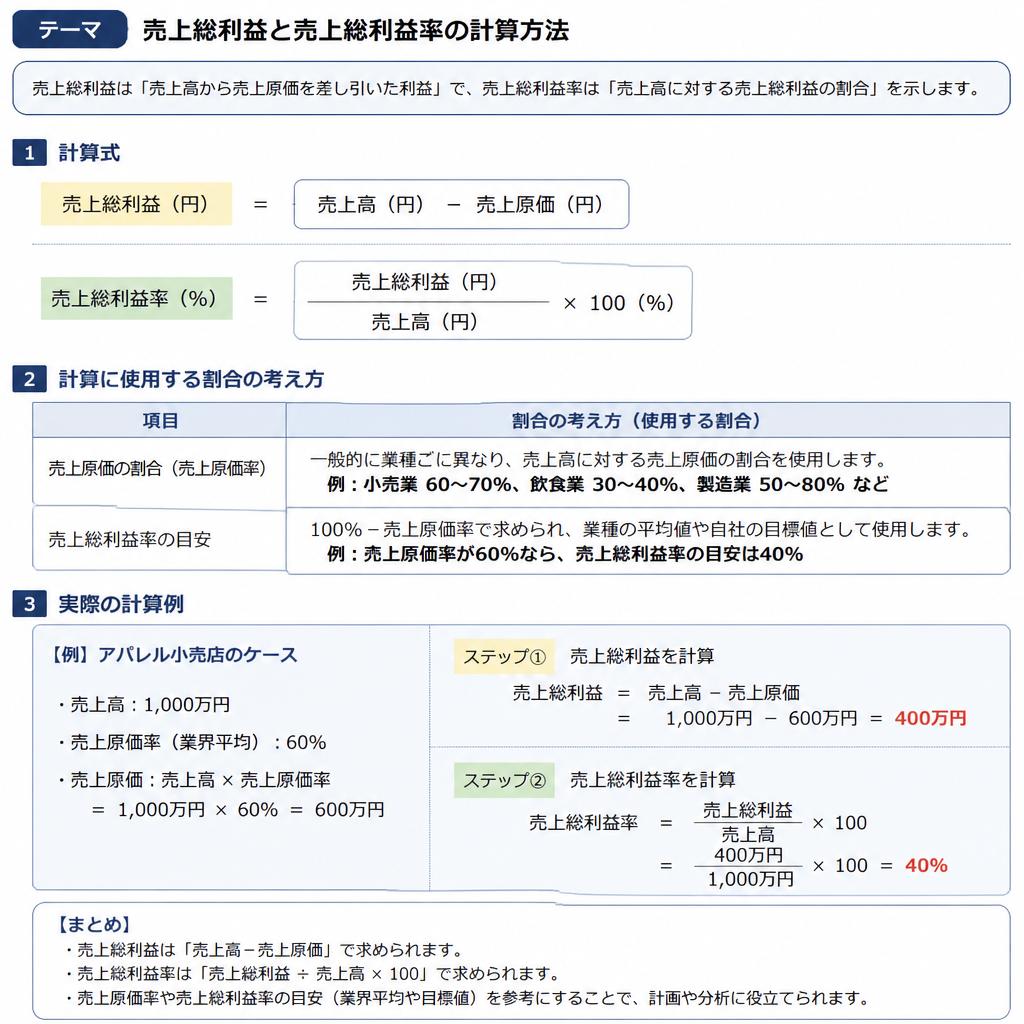This screenshot has height=1024, width=1024.
Task: Click the bullet 売上高:1,000万円
Action: point(142,705)
